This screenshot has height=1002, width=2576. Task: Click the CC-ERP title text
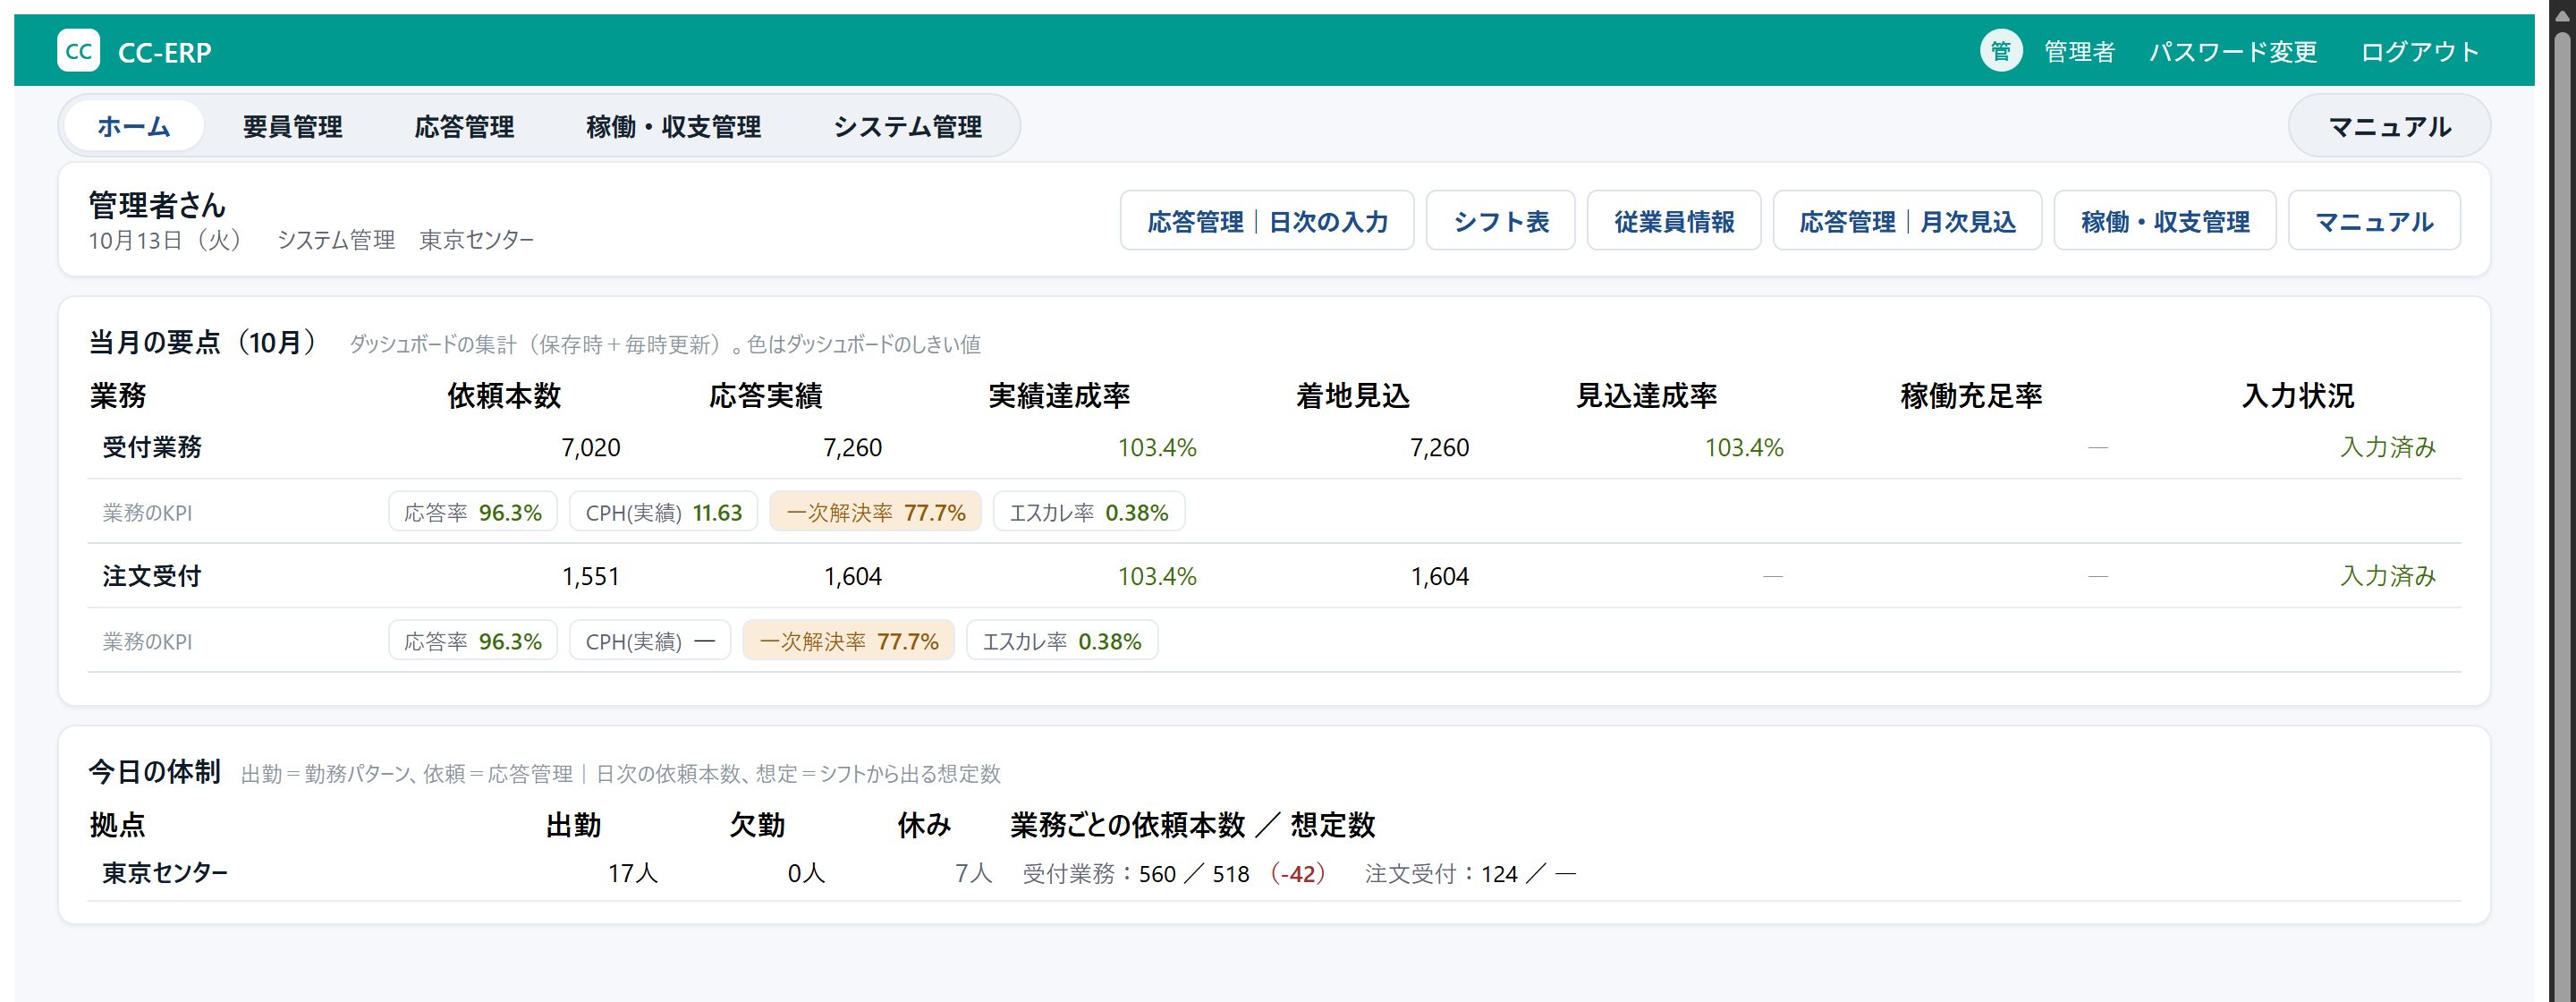pos(165,52)
